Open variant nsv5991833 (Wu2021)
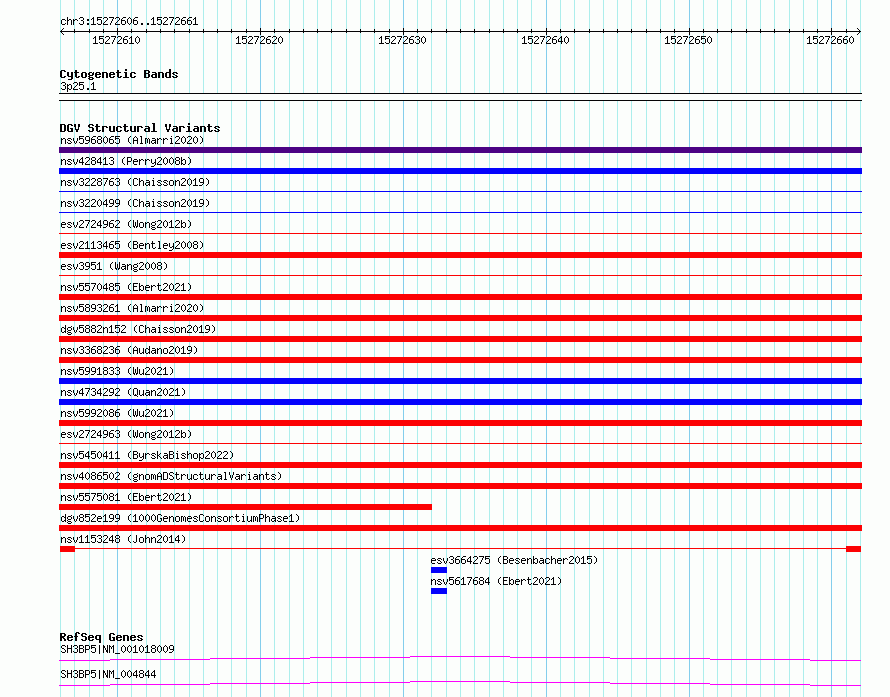 pos(117,371)
